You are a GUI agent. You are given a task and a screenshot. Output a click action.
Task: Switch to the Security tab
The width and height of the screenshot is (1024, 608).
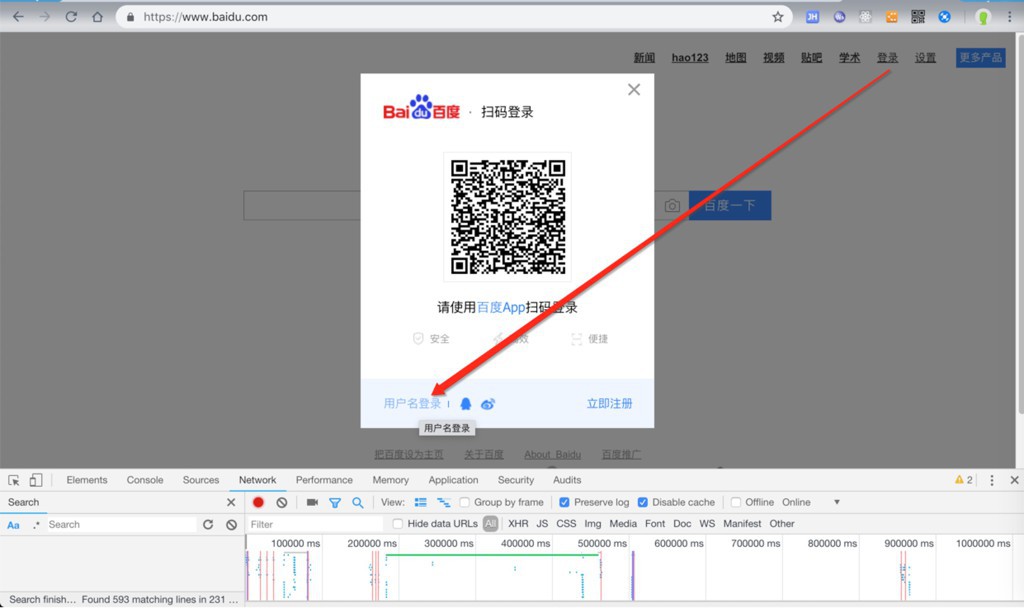[516, 480]
